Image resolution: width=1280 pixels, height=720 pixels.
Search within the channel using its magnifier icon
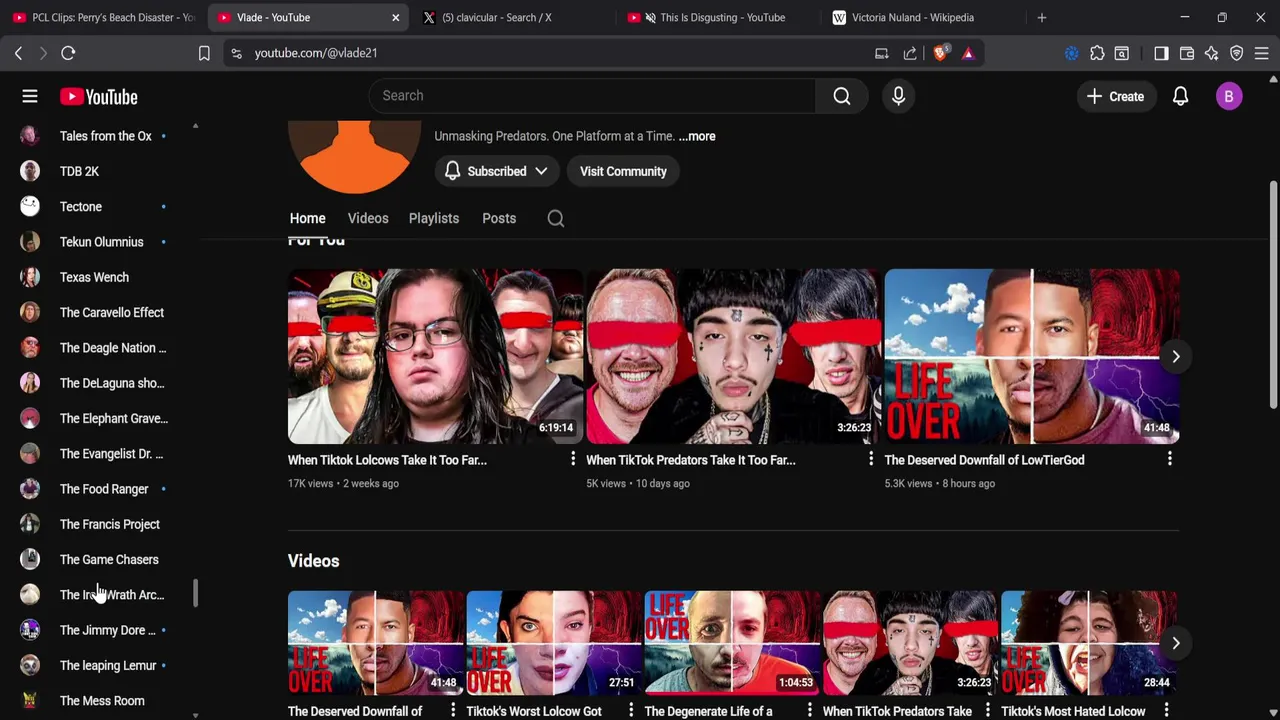[x=556, y=218]
